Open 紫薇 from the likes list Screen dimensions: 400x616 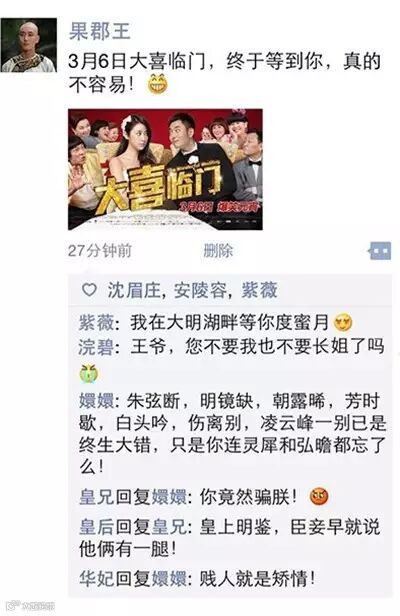259,290
